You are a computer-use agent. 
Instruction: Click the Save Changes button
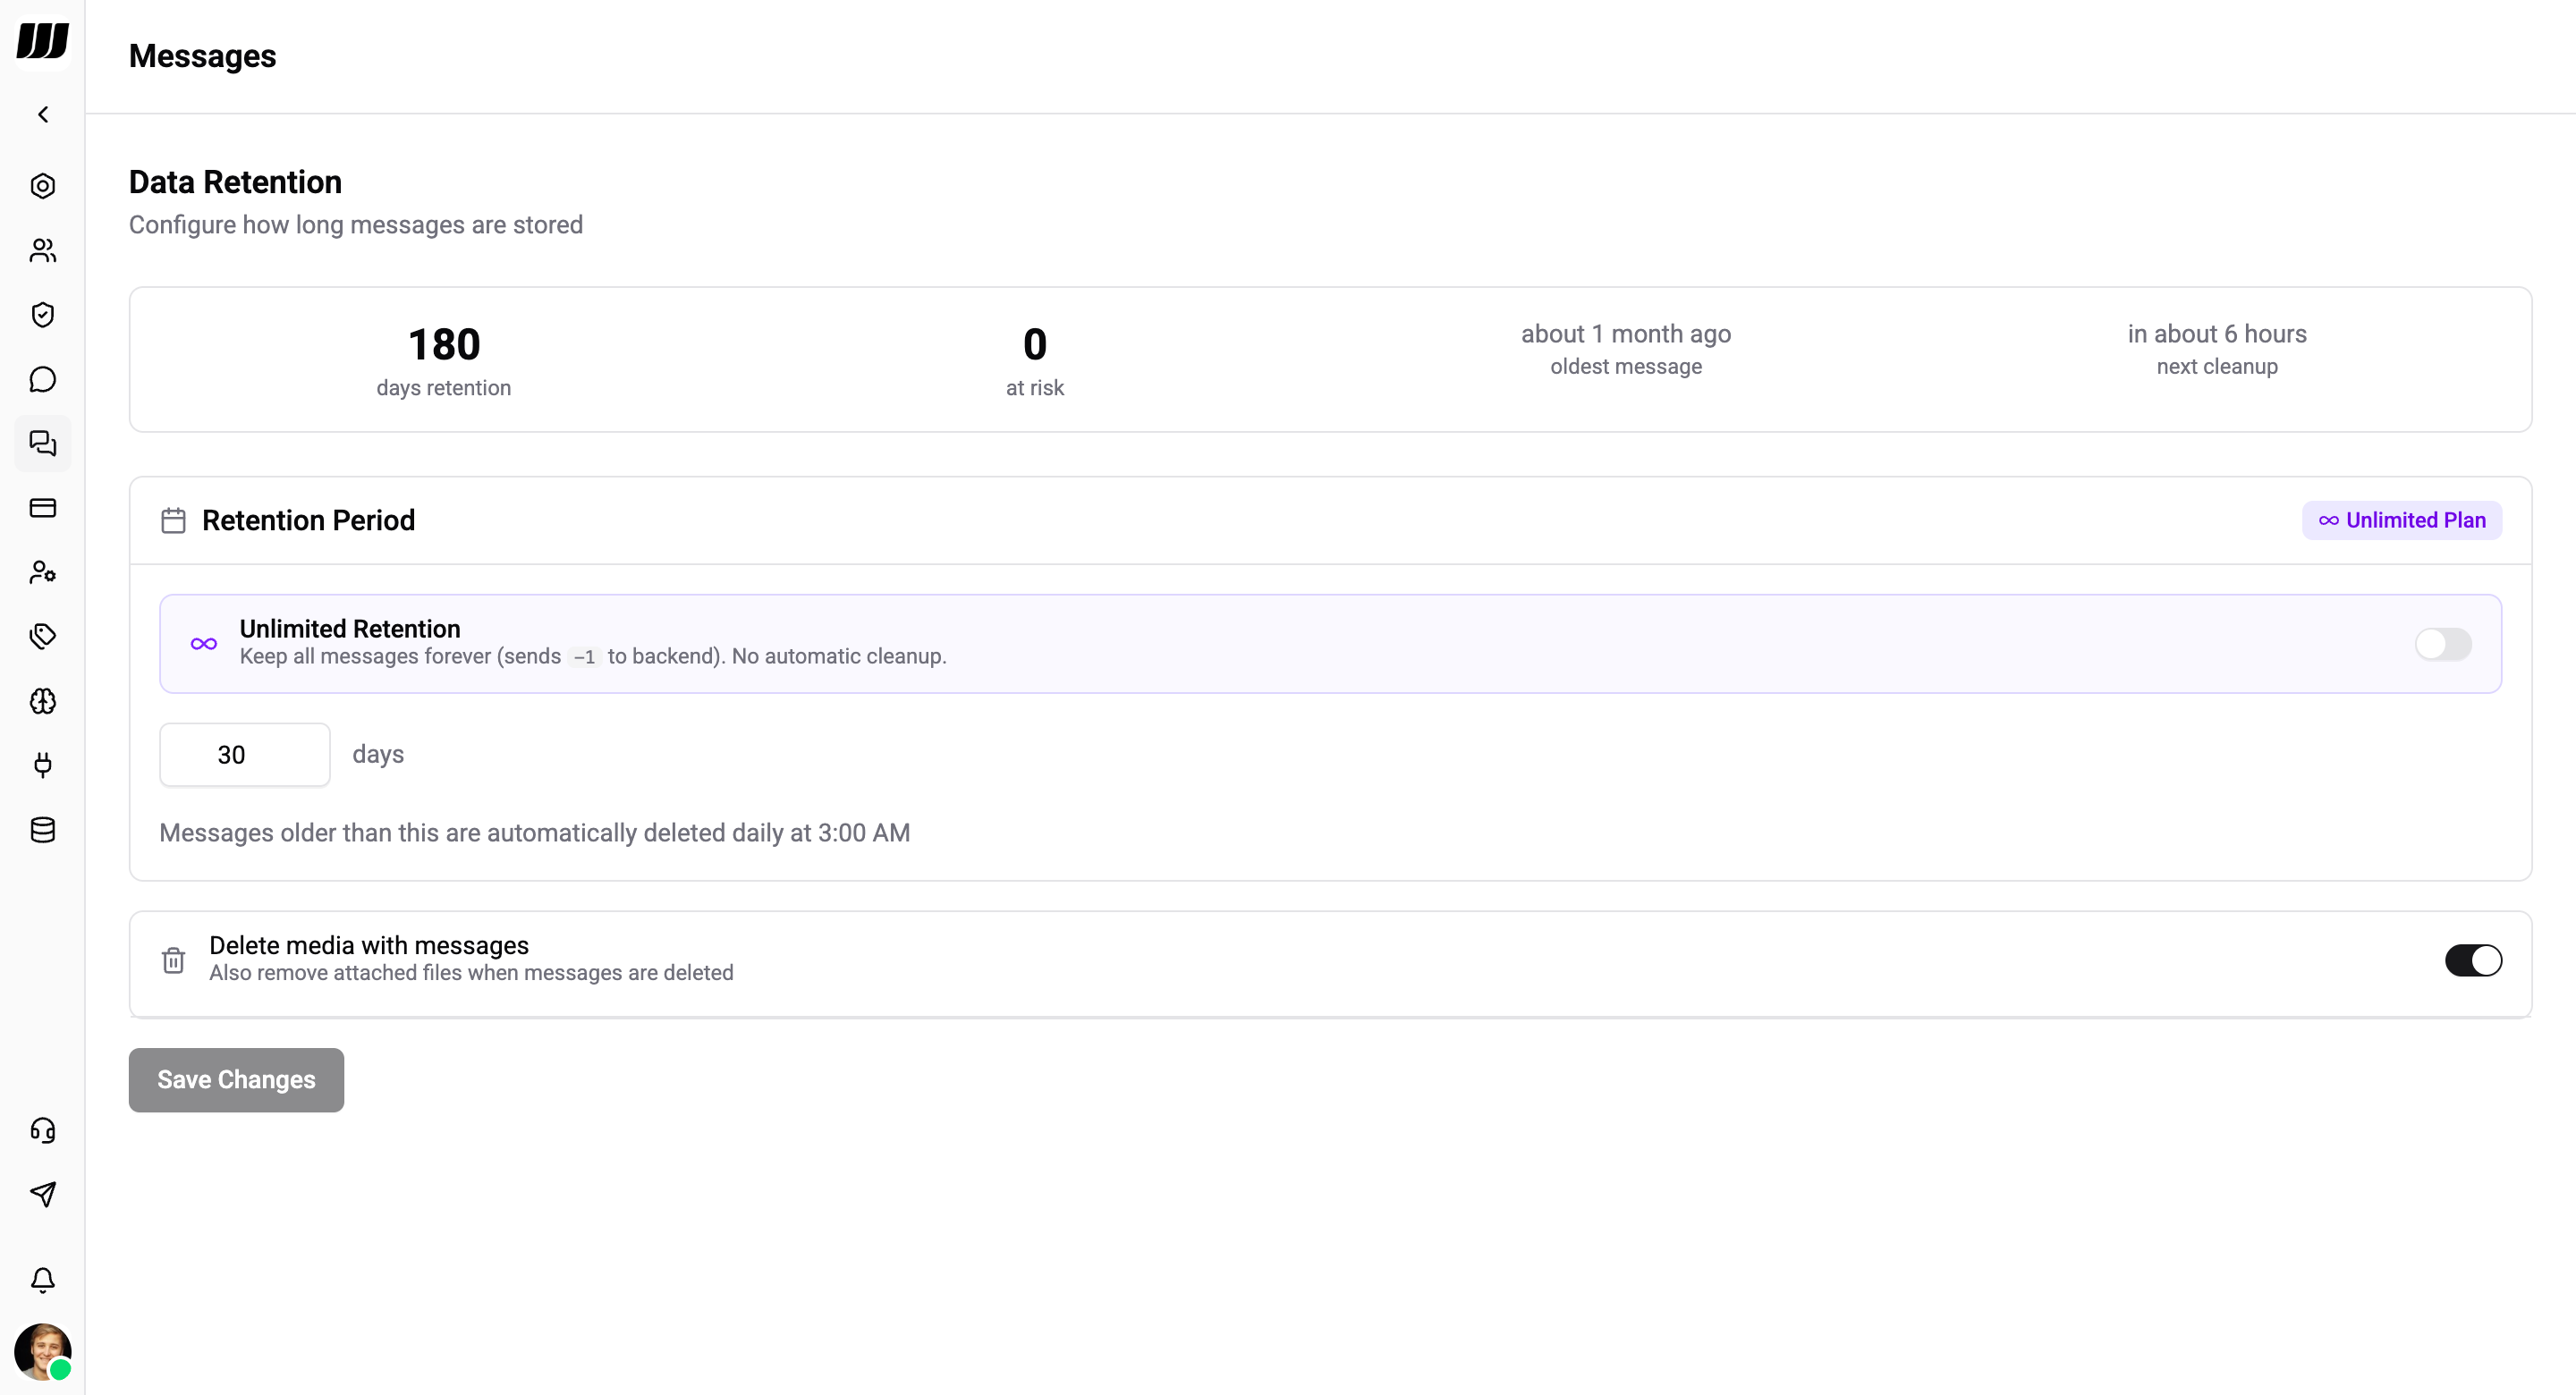tap(235, 1080)
